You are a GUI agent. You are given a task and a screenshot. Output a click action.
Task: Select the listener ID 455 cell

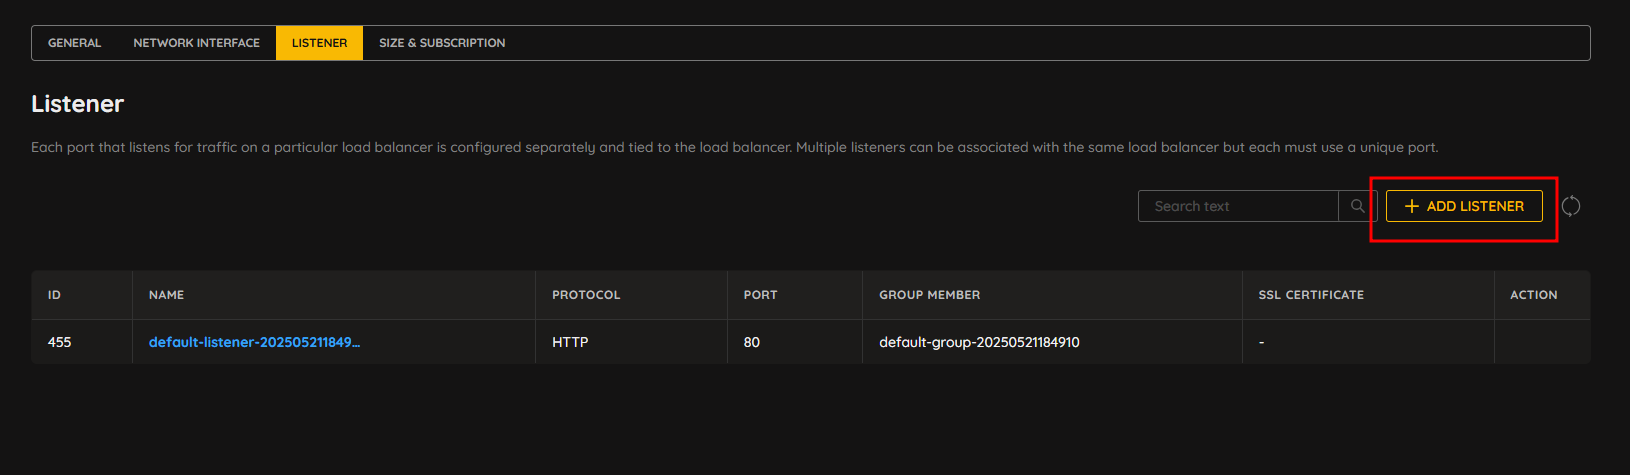[82, 342]
